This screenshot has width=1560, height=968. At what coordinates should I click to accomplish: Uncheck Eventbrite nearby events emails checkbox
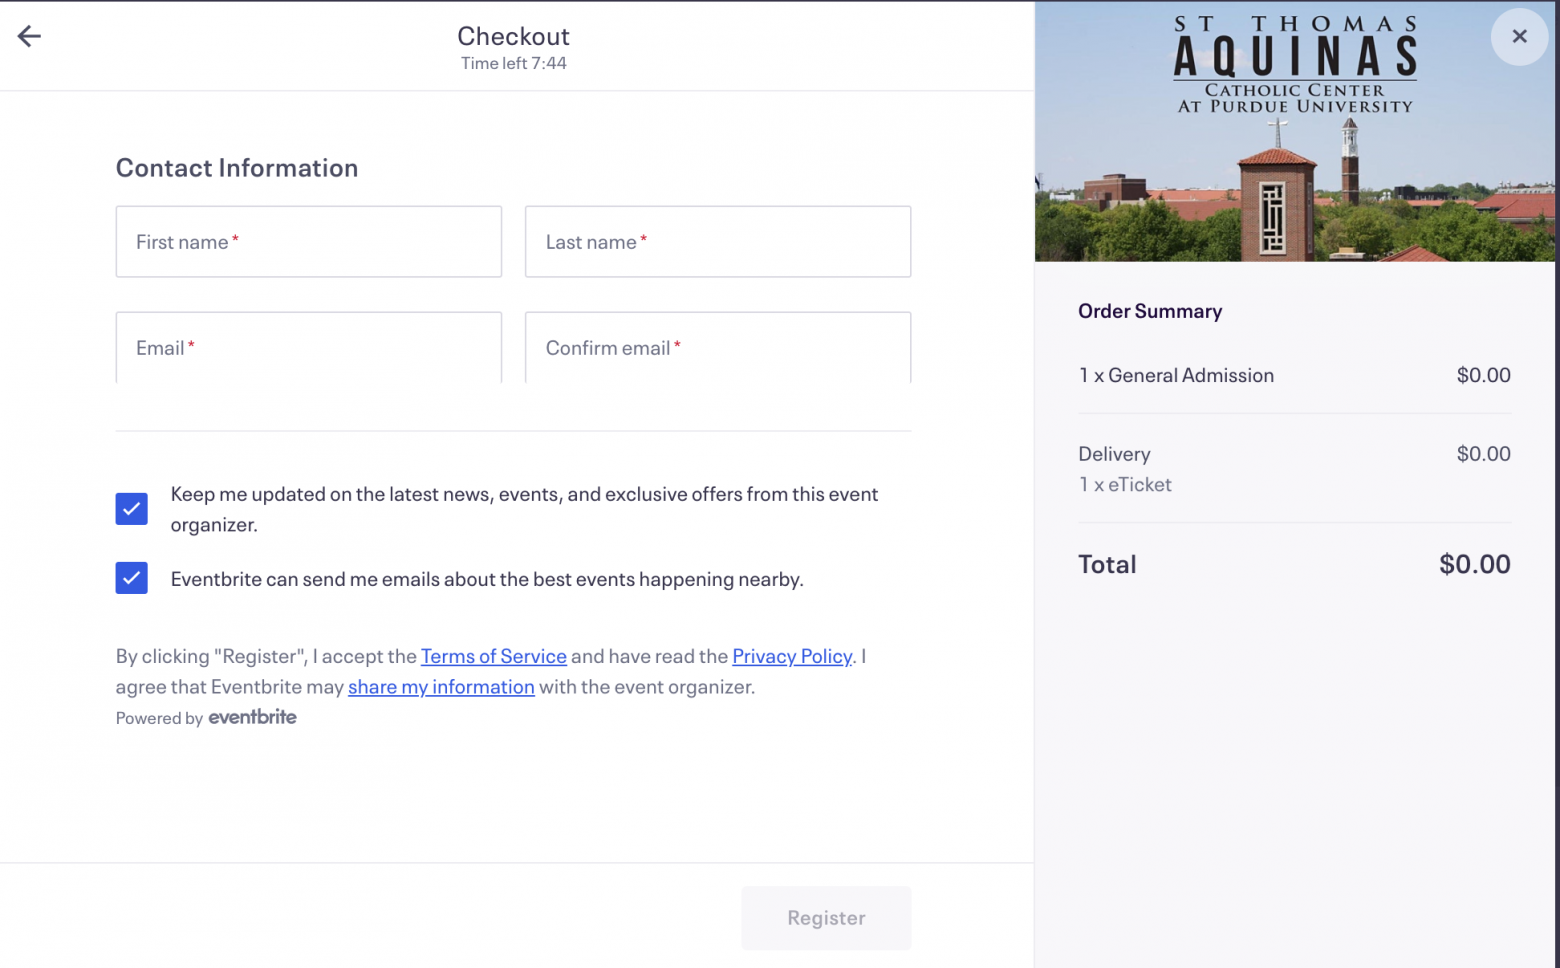(132, 578)
